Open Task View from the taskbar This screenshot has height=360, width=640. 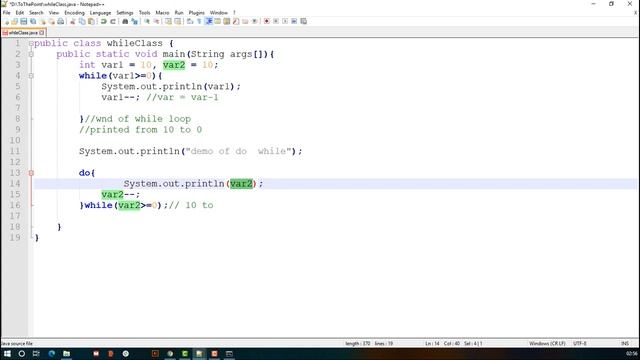(x=36, y=354)
